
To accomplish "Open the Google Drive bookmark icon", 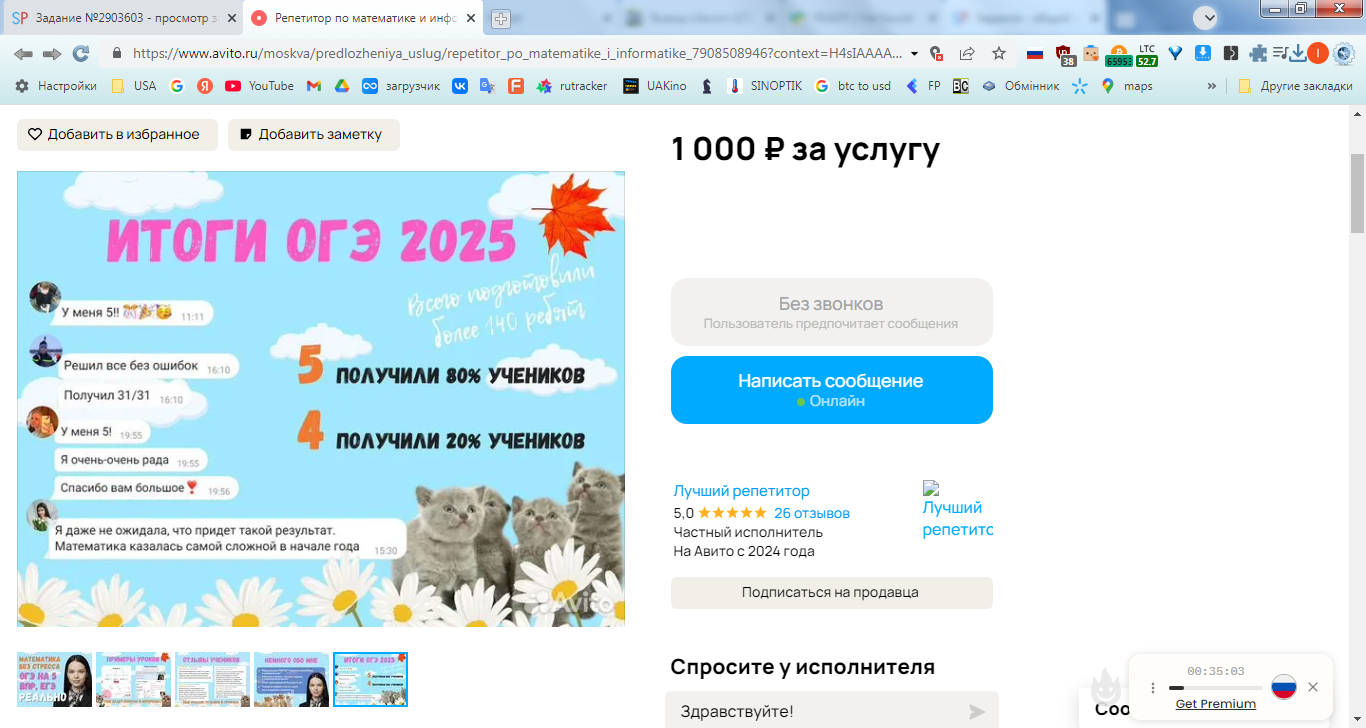I will [342, 86].
